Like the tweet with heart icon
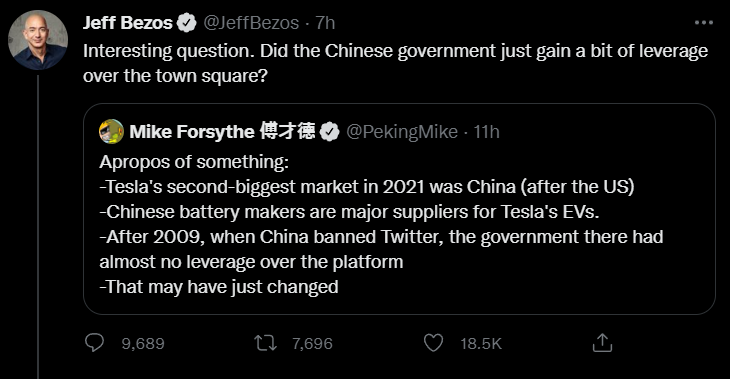The image size is (730, 379). tap(433, 343)
